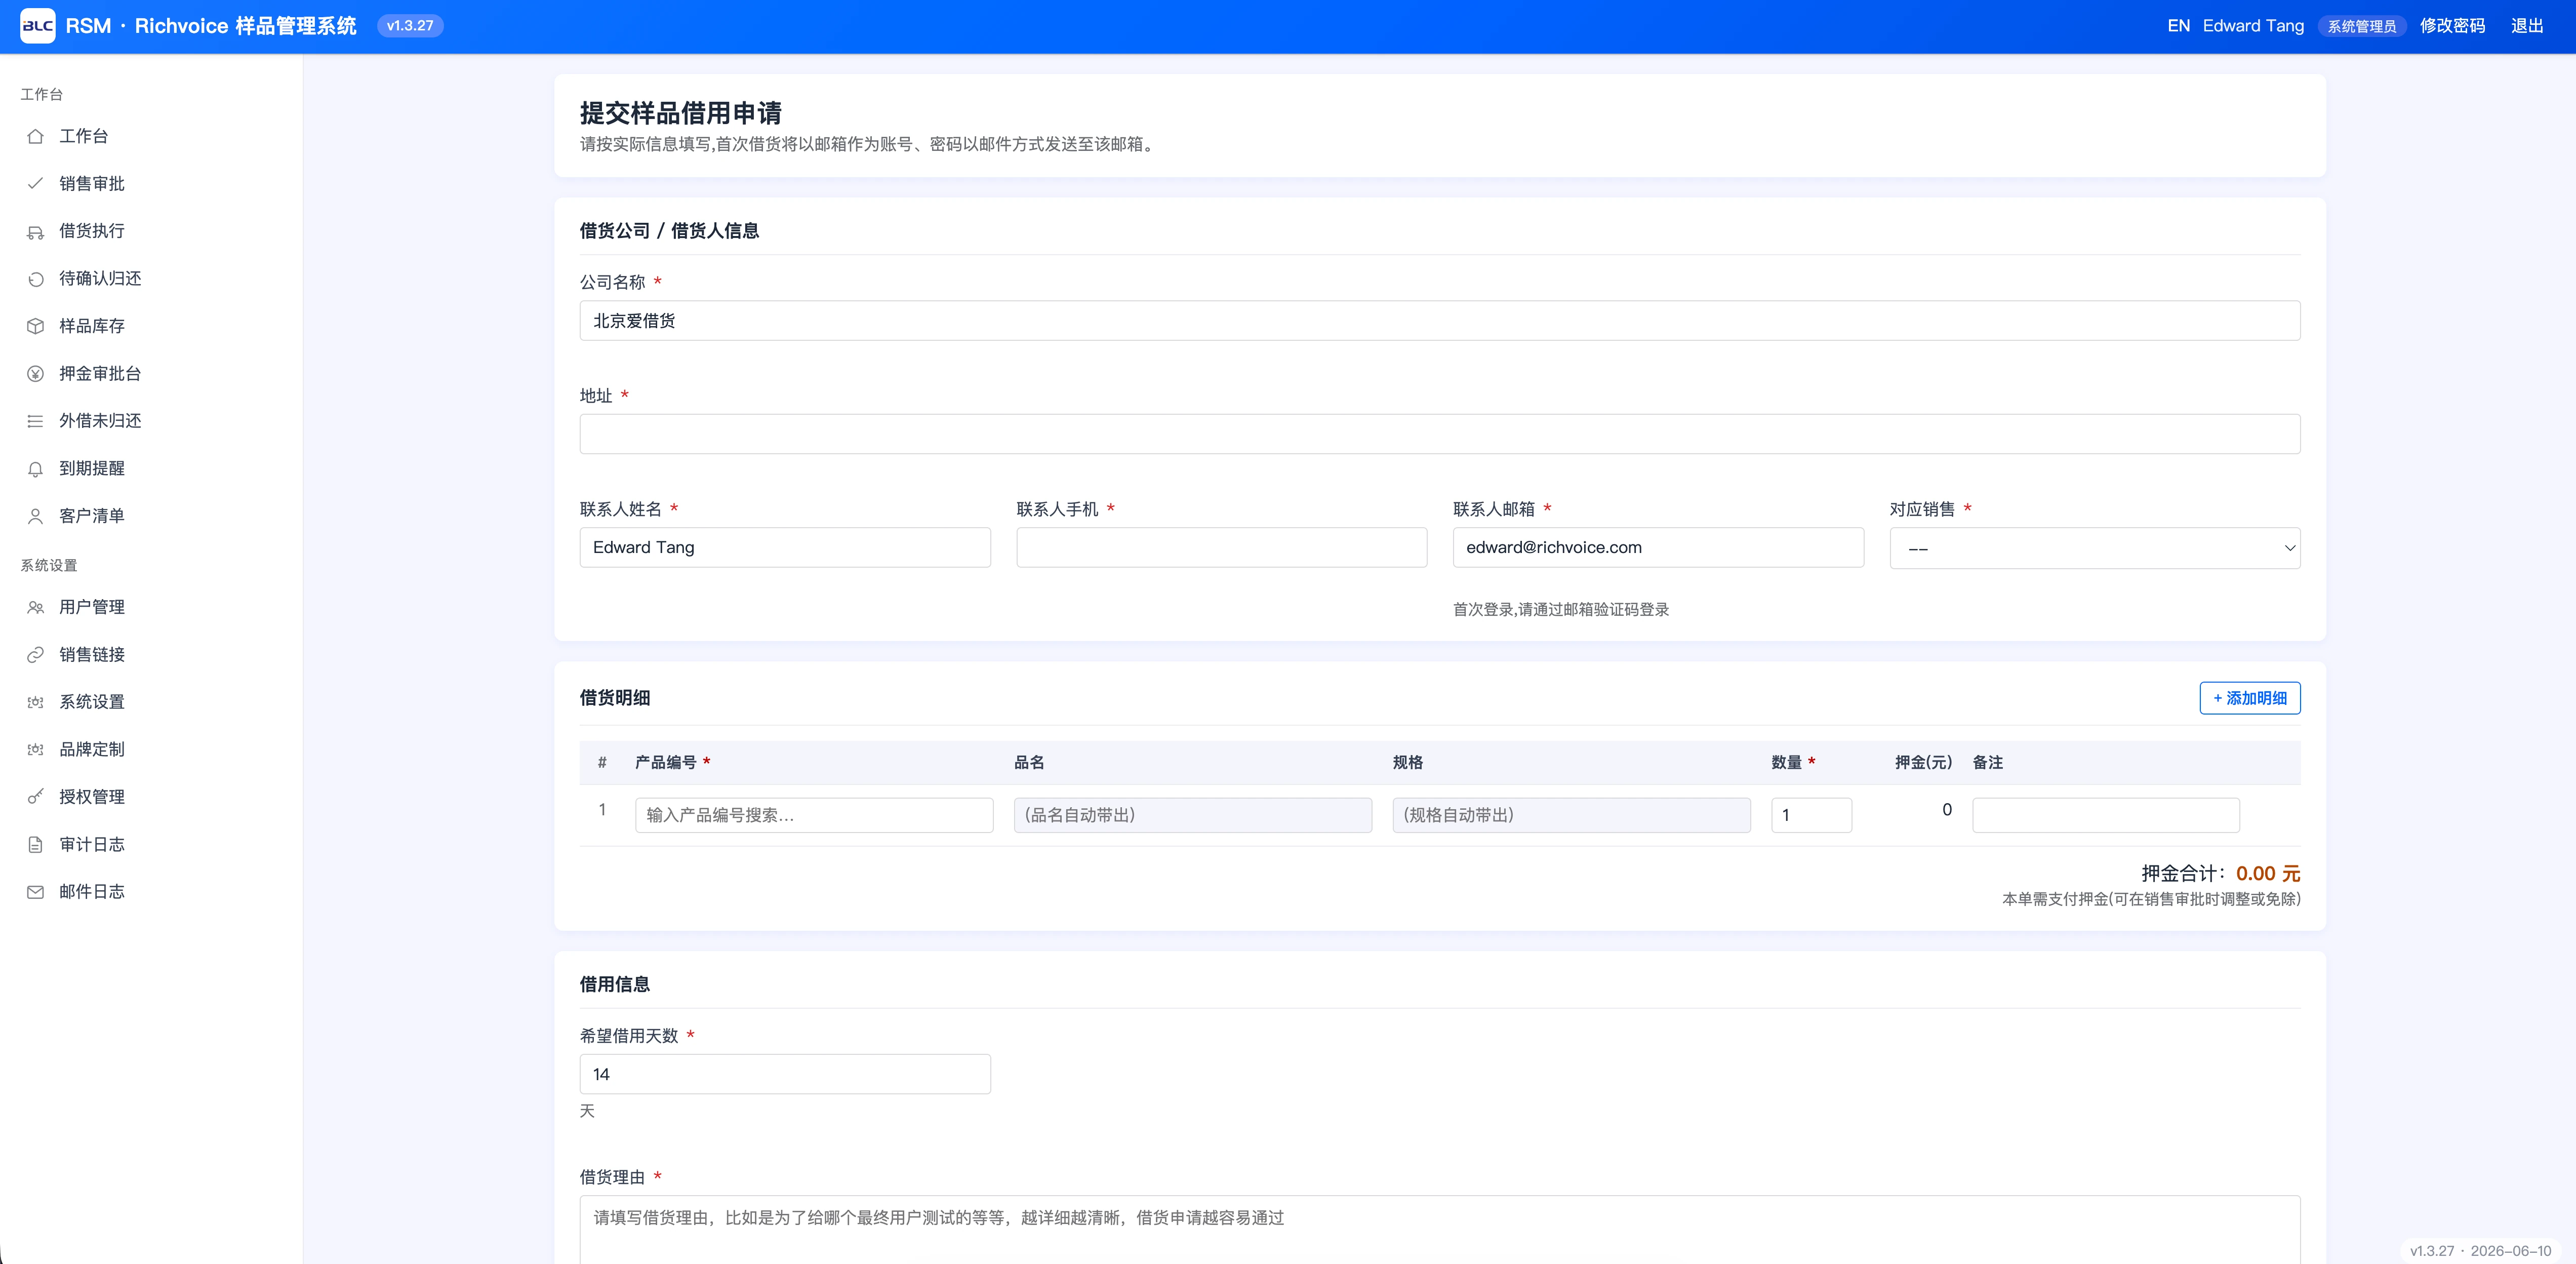
Task: Click the 品牌定制 gear icon
Action: tap(35, 749)
